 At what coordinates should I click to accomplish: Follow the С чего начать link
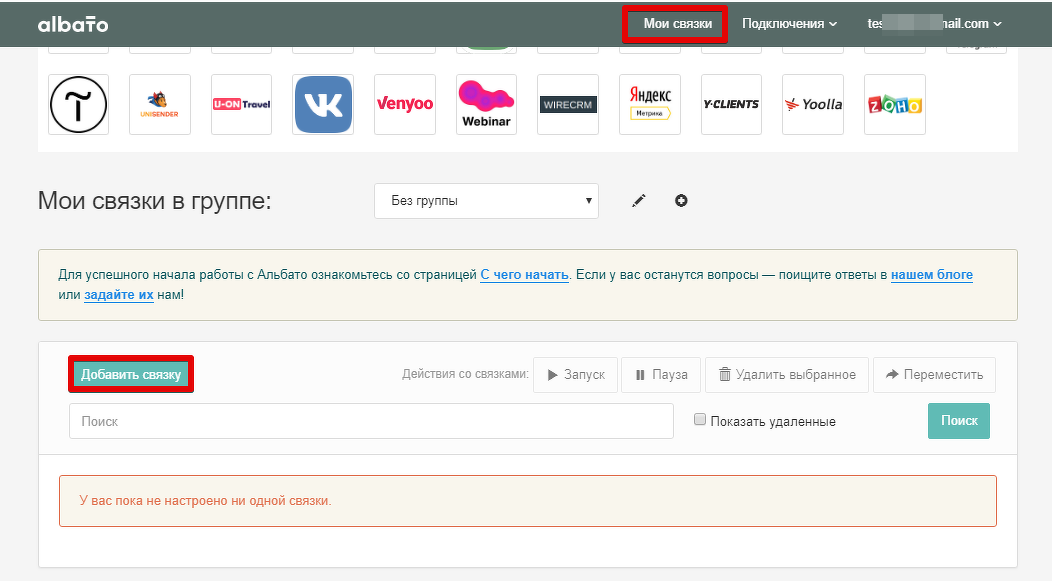point(525,275)
